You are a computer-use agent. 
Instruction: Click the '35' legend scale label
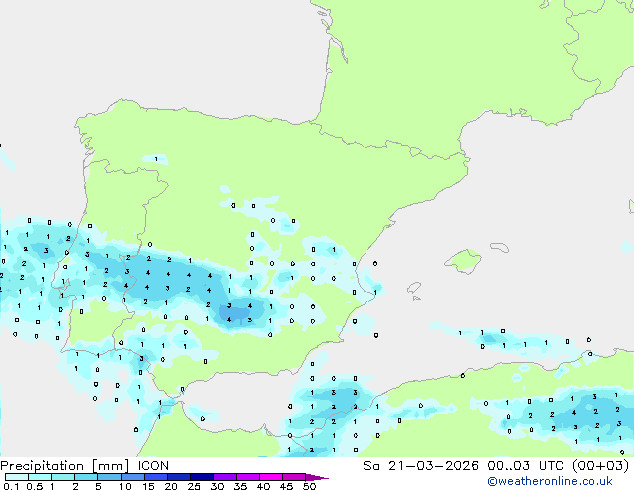[240, 486]
